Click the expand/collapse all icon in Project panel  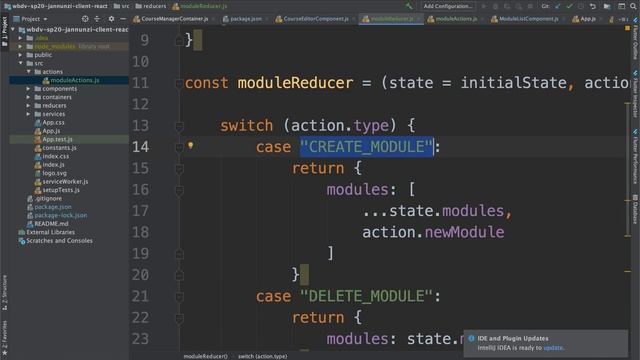pyautogui.click(x=97, y=19)
